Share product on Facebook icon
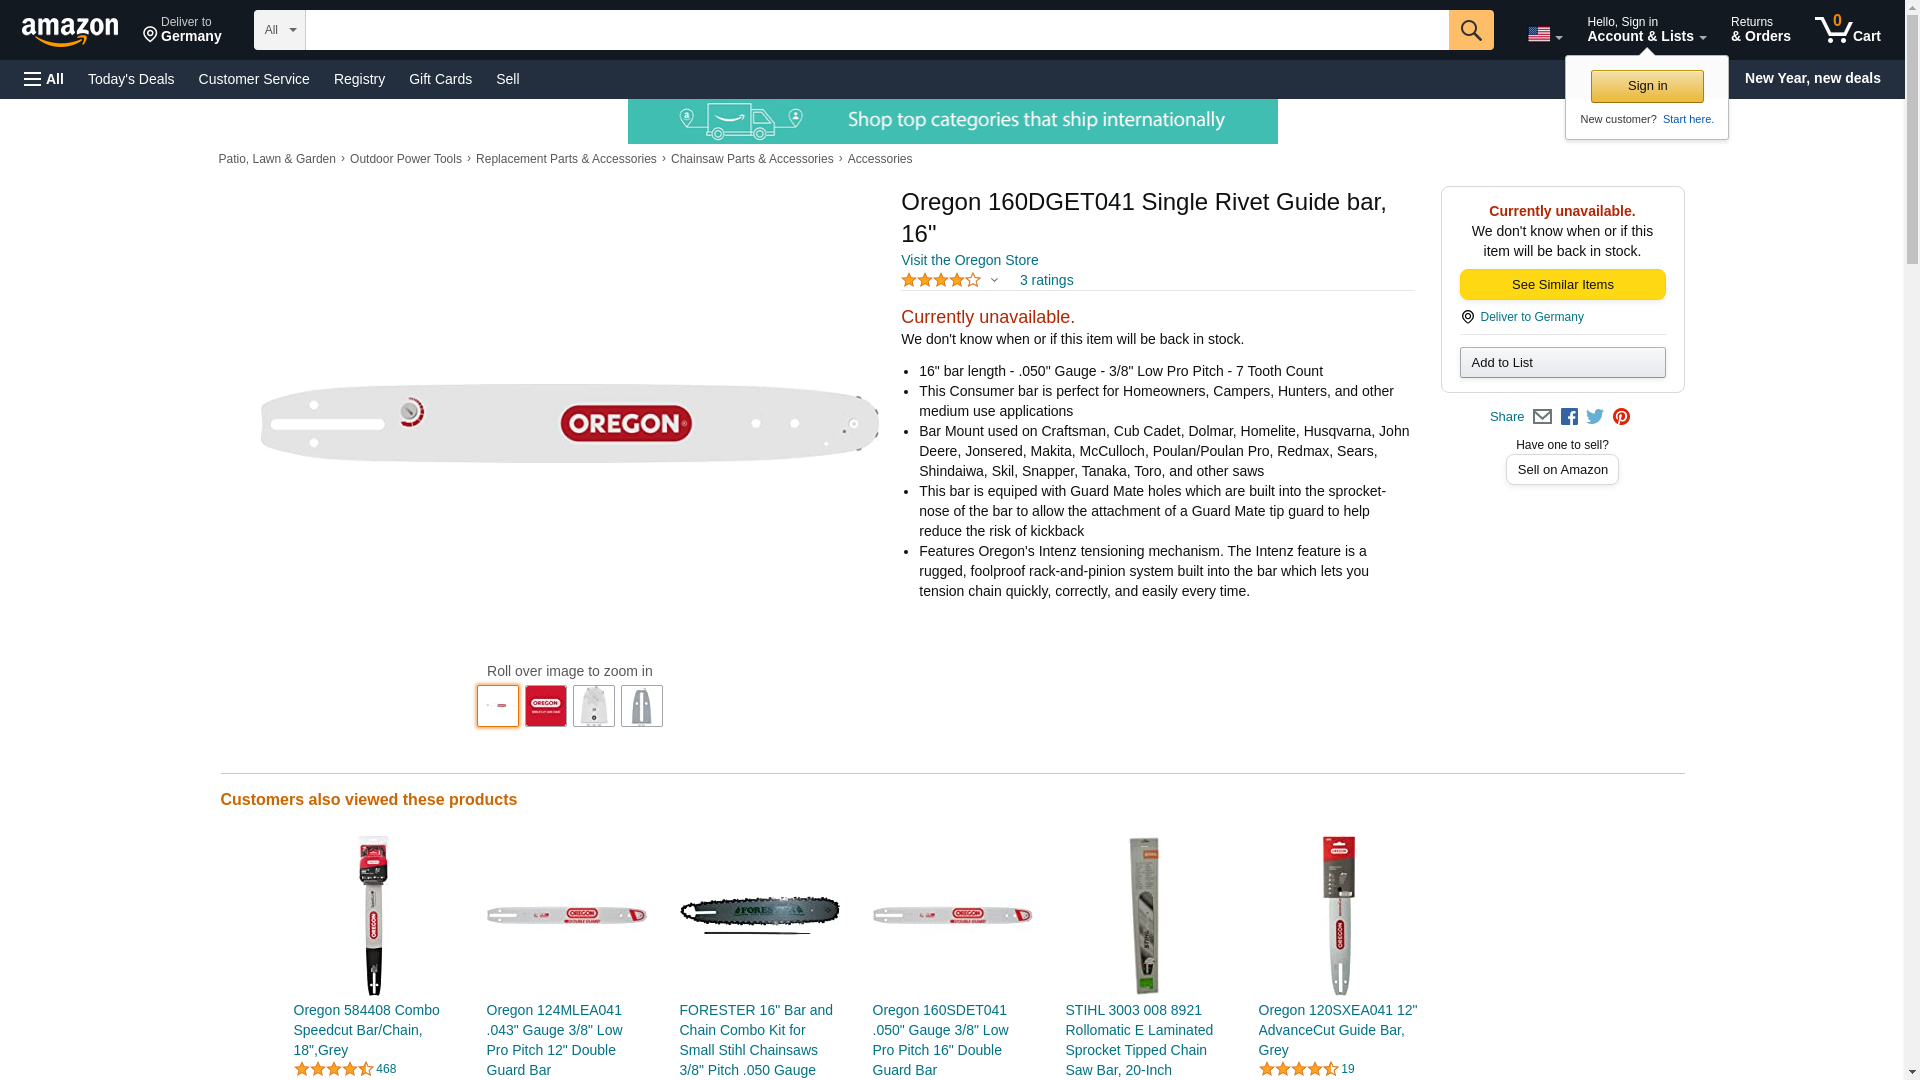The image size is (1920, 1080). click(x=1569, y=417)
